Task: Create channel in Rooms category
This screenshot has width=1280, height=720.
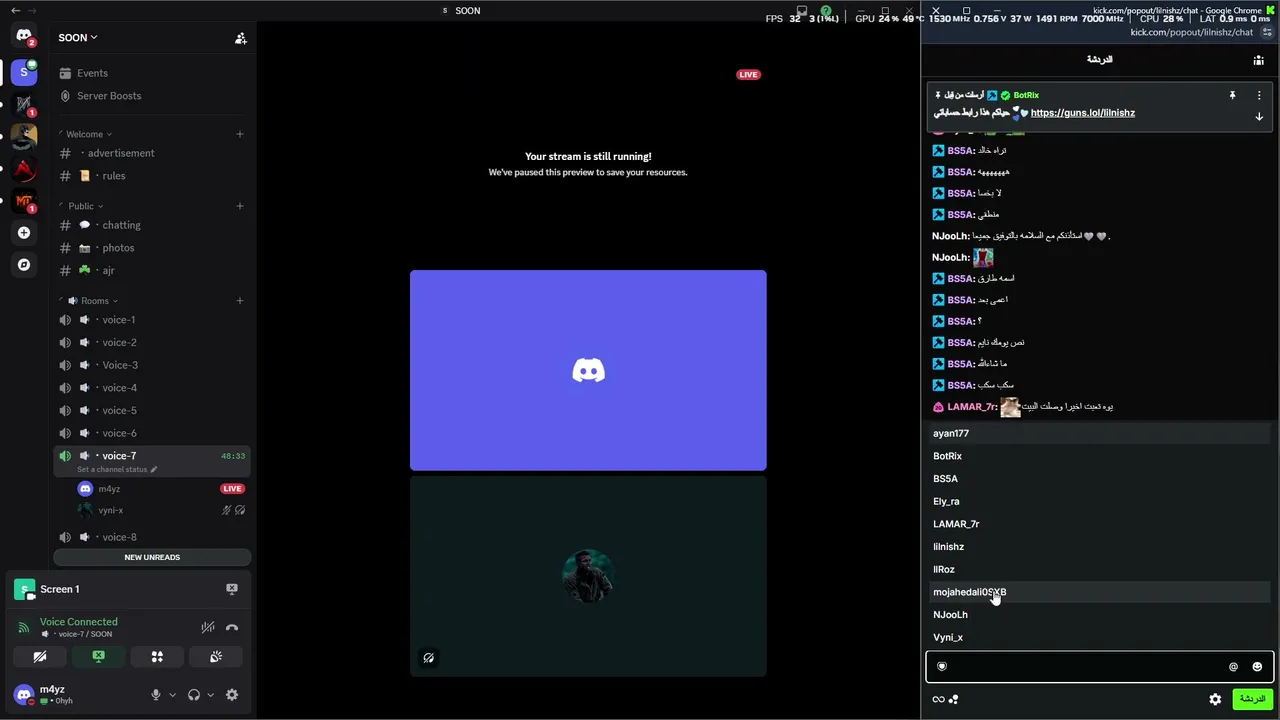Action: pyautogui.click(x=239, y=301)
